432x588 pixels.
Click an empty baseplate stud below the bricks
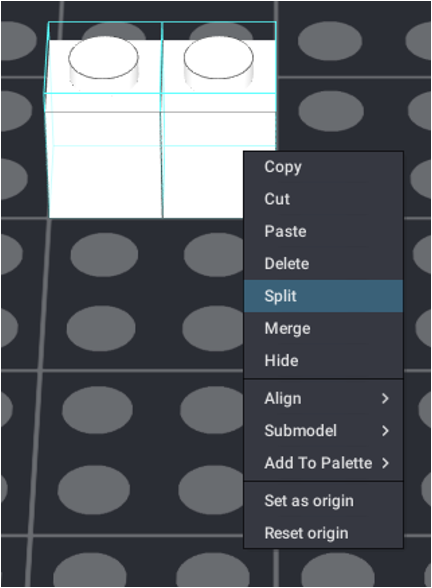pos(104,255)
